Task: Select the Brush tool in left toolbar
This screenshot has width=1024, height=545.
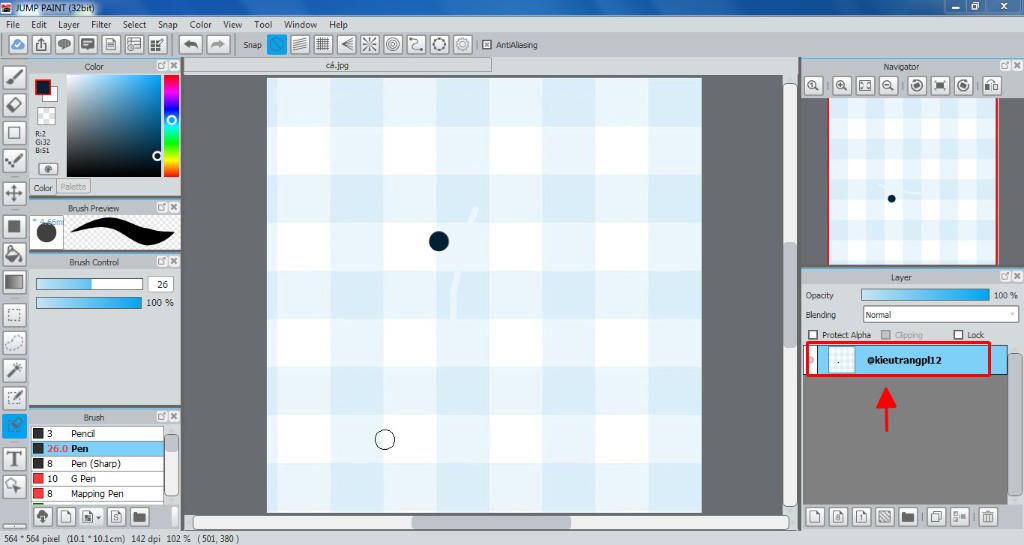Action: tap(14, 77)
